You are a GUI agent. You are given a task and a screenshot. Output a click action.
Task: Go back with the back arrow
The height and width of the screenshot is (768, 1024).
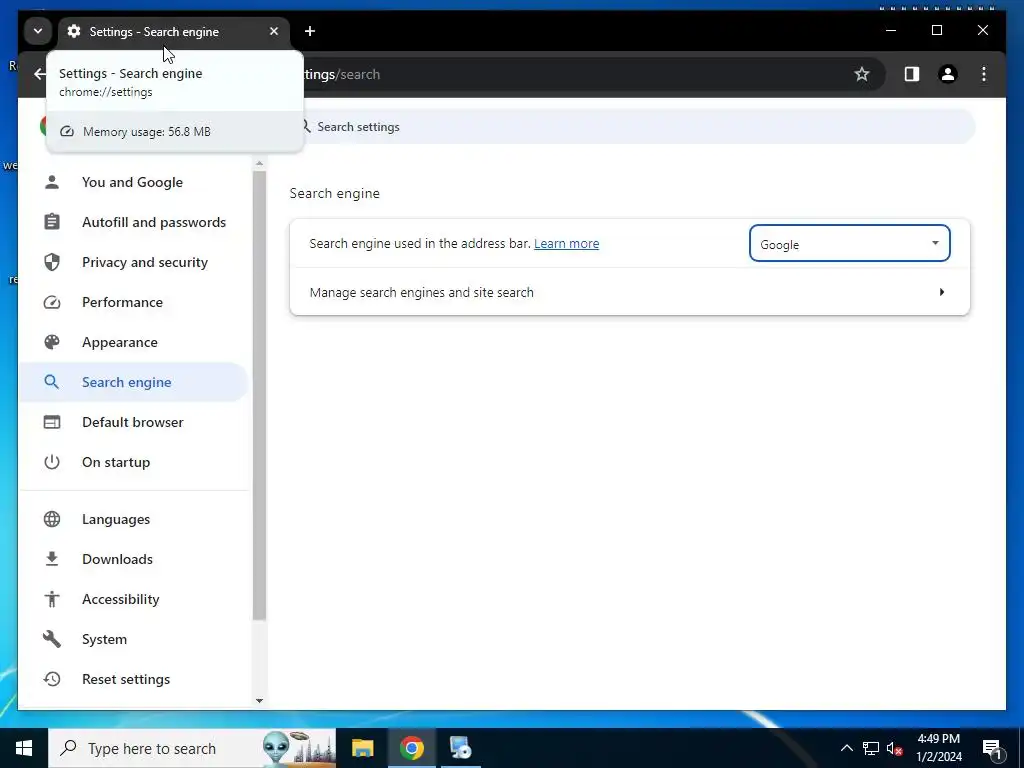(40, 74)
